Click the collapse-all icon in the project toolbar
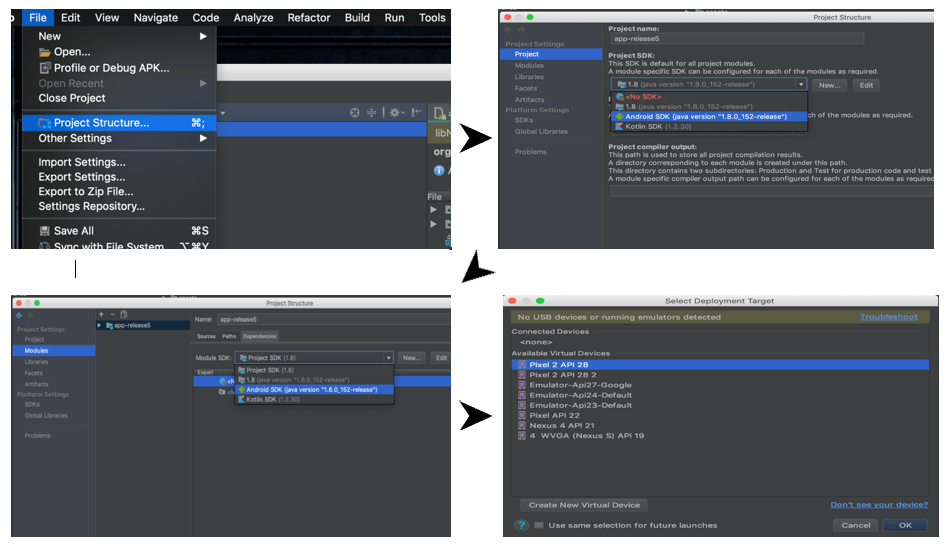This screenshot has height=549, width=951. click(371, 112)
